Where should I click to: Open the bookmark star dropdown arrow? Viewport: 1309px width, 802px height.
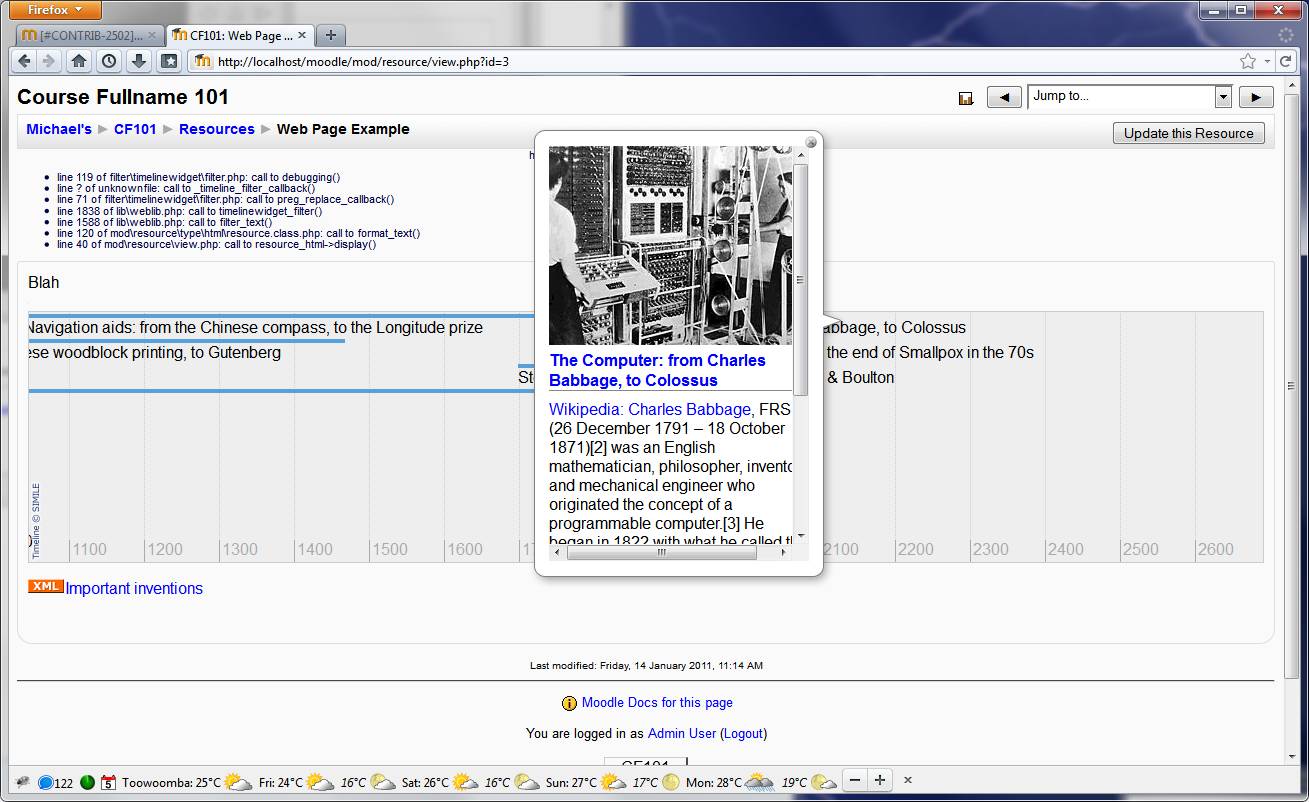coord(1267,61)
